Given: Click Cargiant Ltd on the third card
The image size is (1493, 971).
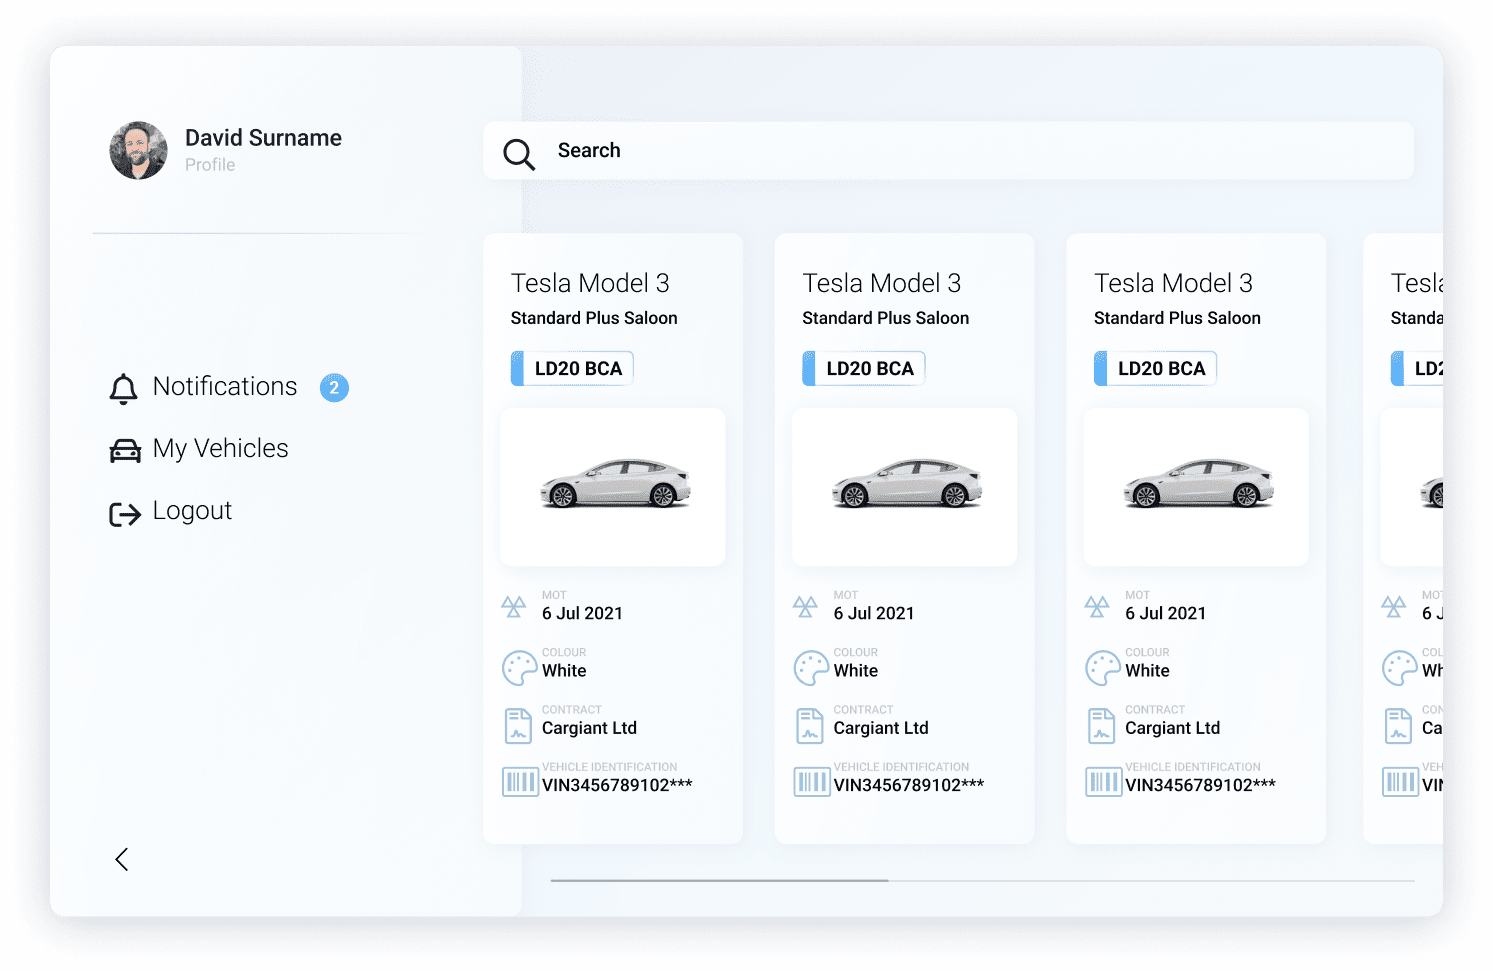Looking at the screenshot, I should [x=1172, y=728].
